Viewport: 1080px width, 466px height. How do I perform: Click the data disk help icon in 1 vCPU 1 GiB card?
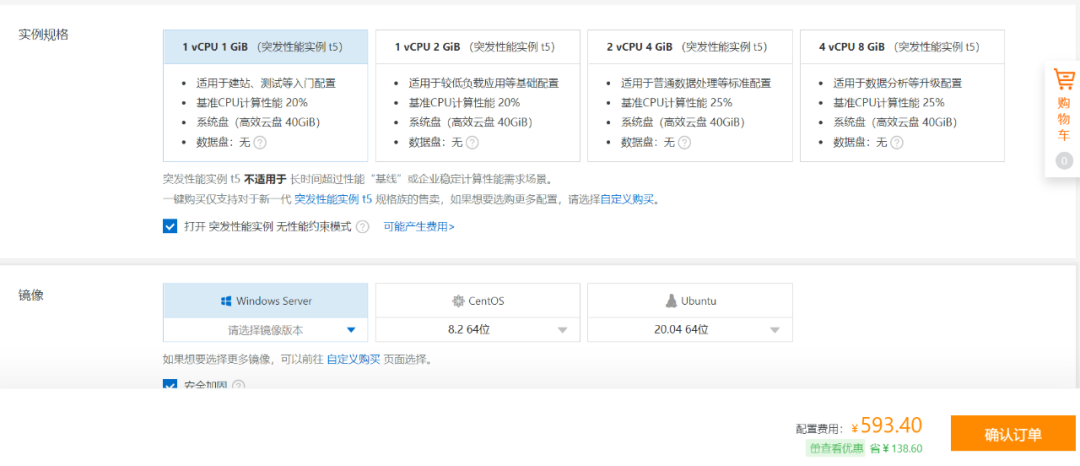pyautogui.click(x=260, y=142)
